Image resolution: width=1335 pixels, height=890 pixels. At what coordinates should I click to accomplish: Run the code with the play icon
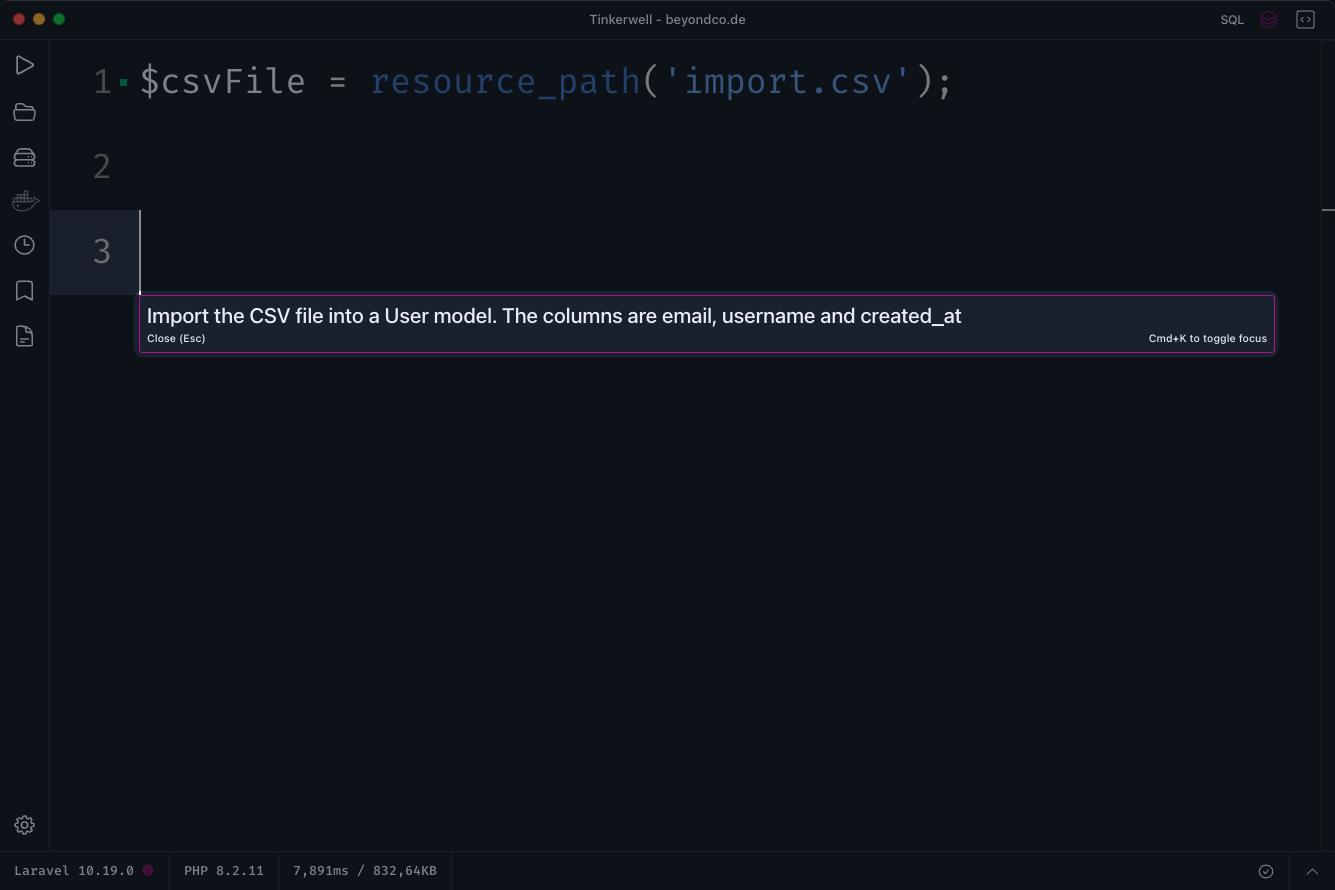tap(25, 66)
